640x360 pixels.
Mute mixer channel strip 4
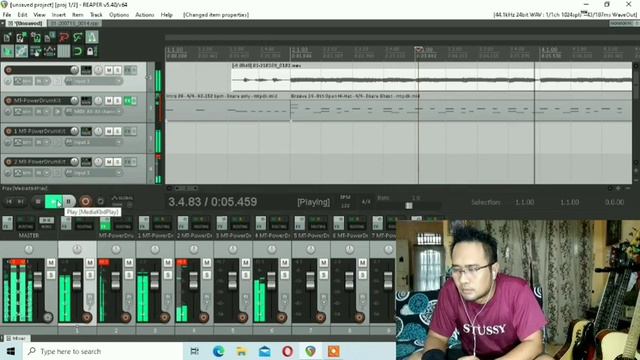(x=207, y=262)
